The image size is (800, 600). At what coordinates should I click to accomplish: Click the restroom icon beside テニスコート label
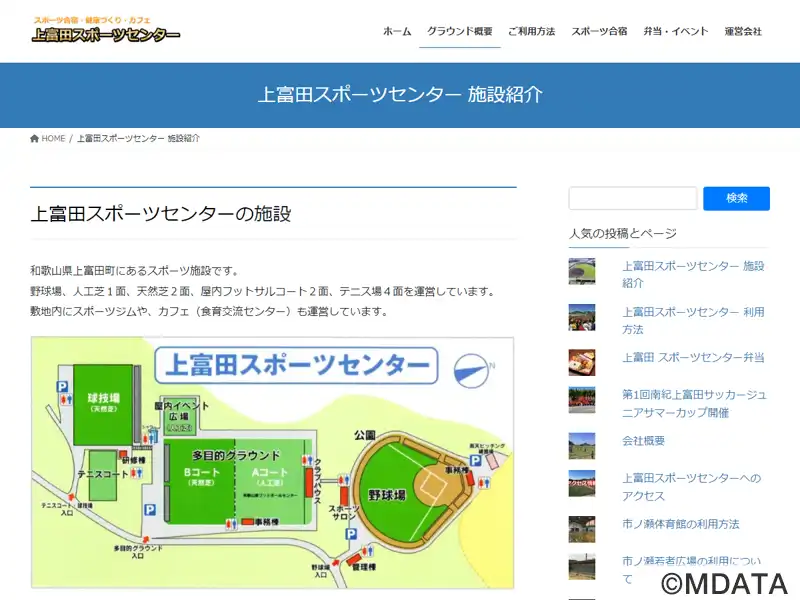[x=136, y=473]
